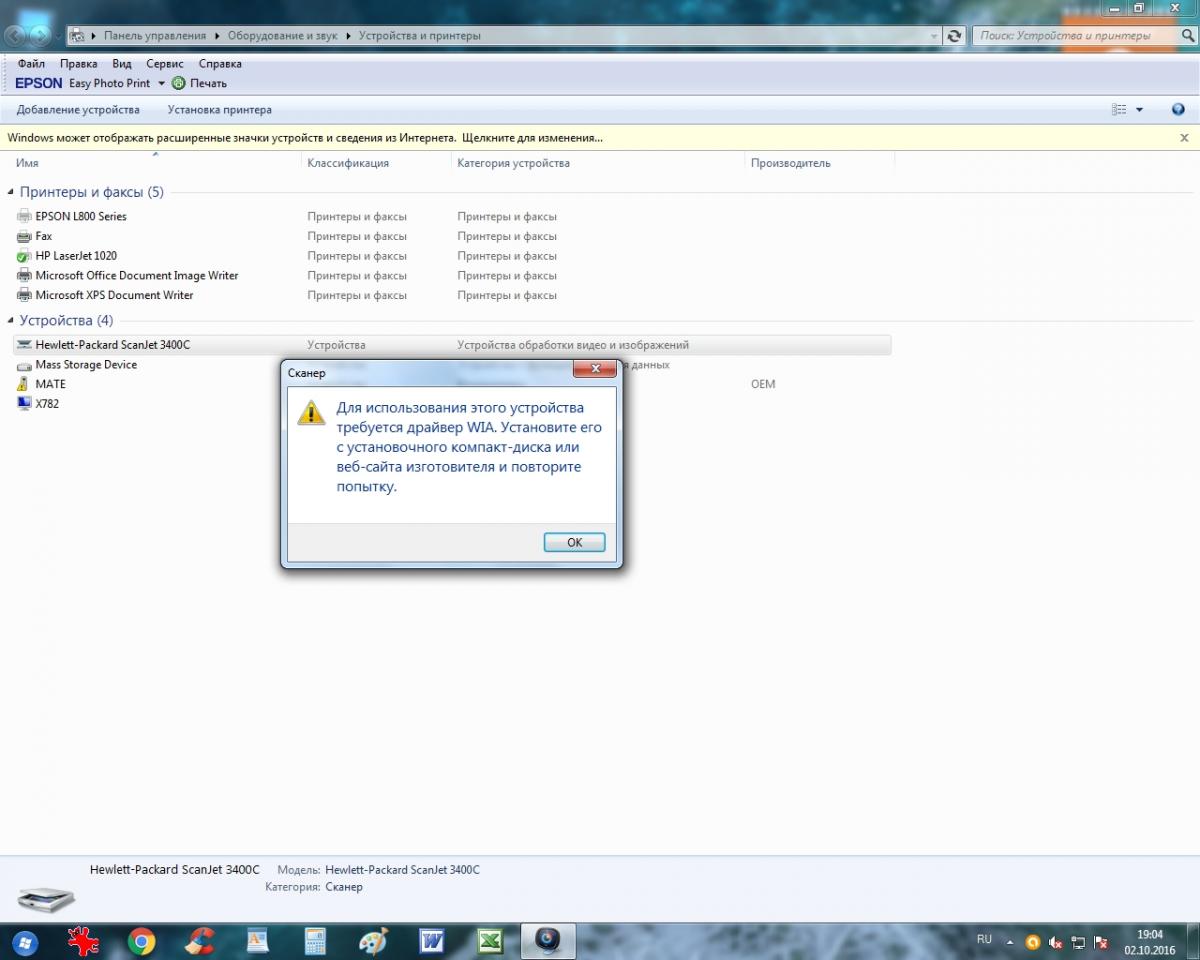Select the EPSON L800 Series printer icon
The height and width of the screenshot is (960, 1200).
25,216
